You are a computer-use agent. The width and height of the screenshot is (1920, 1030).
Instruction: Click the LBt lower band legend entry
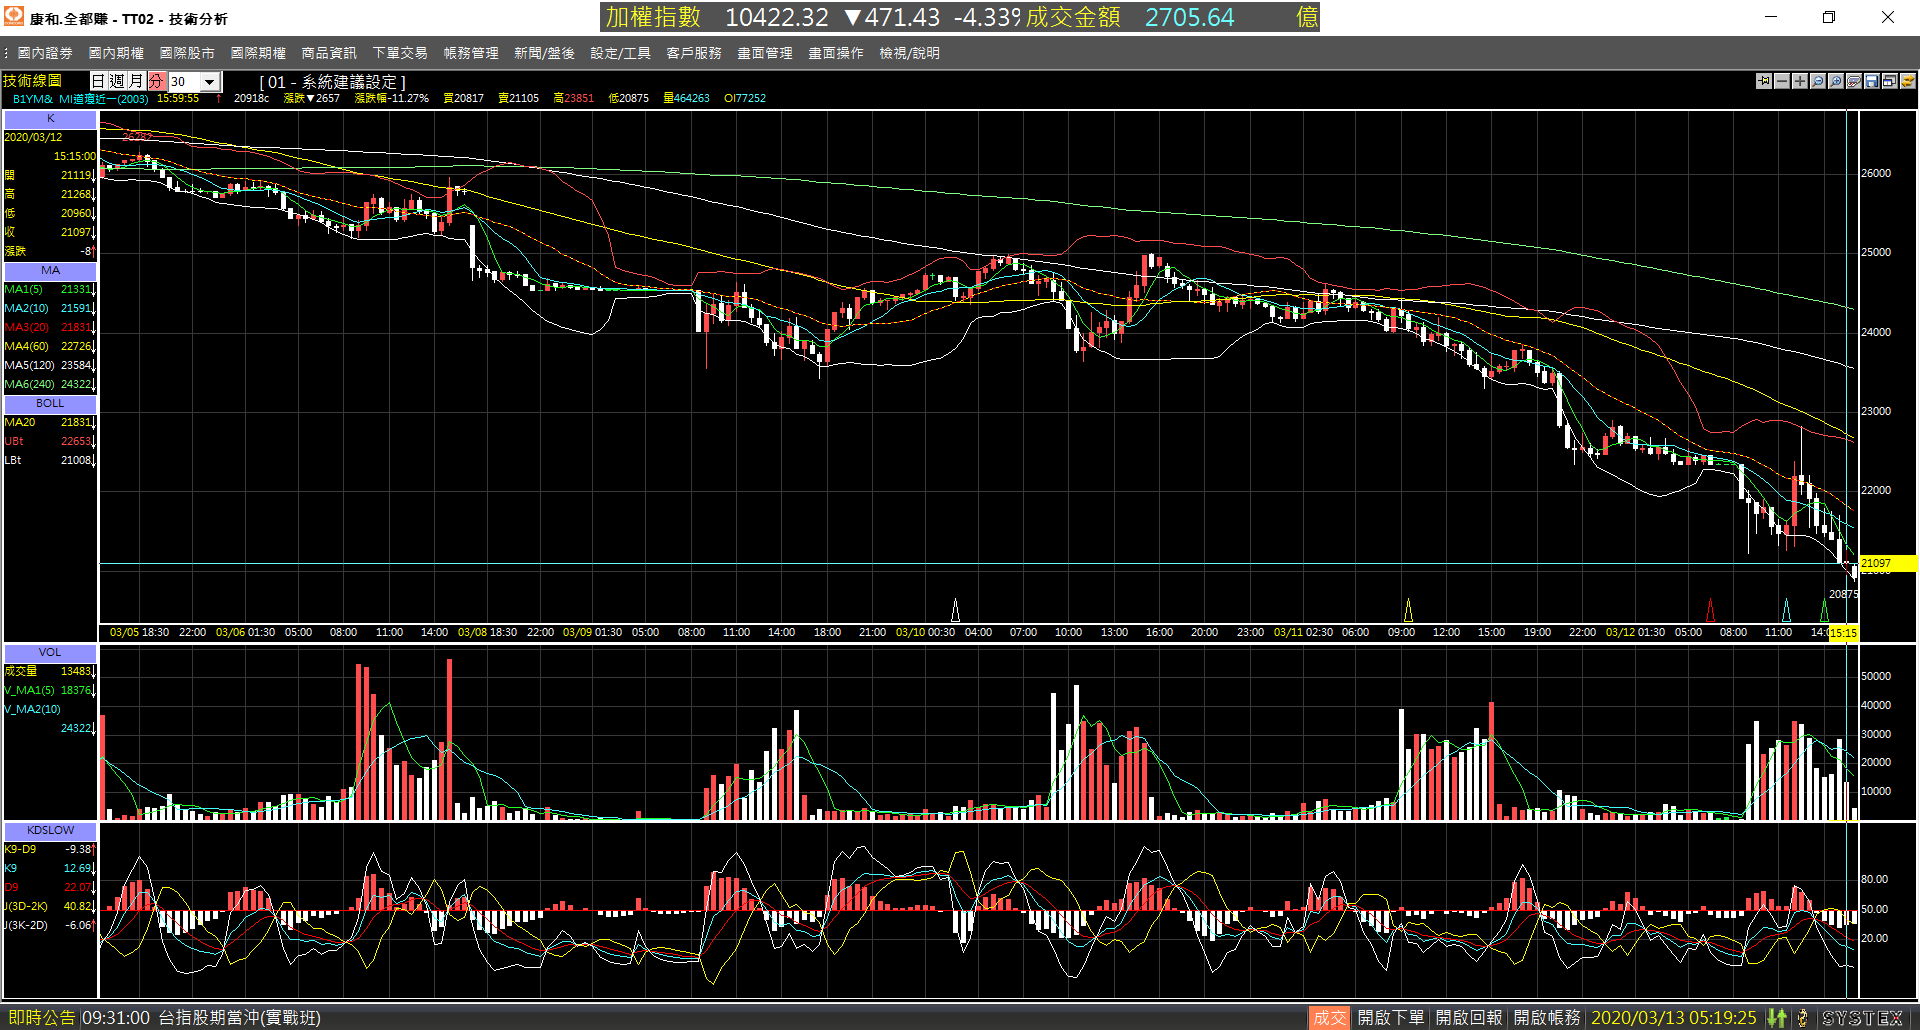[49, 461]
